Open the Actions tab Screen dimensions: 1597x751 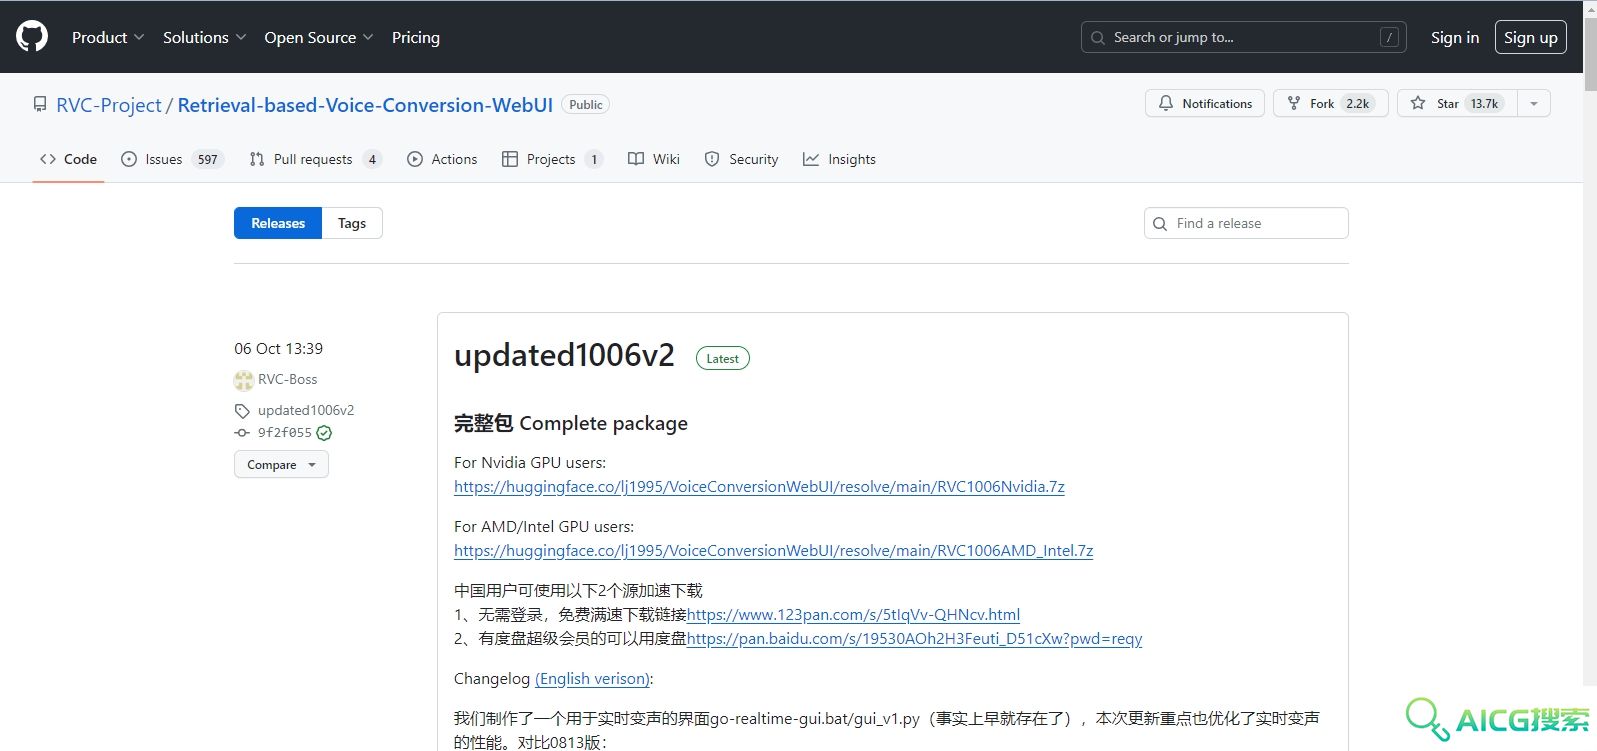pos(442,159)
